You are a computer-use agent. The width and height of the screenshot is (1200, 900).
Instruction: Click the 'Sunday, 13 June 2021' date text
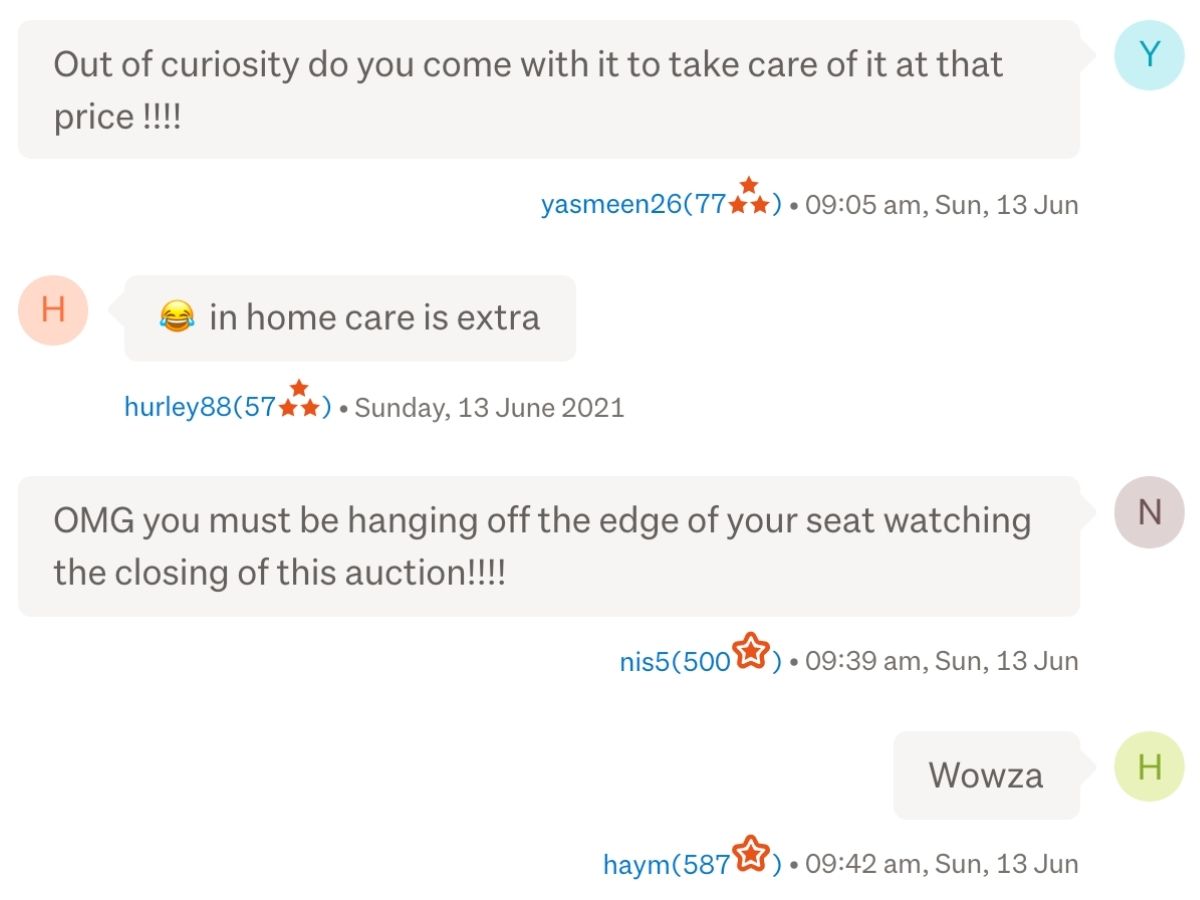(489, 408)
